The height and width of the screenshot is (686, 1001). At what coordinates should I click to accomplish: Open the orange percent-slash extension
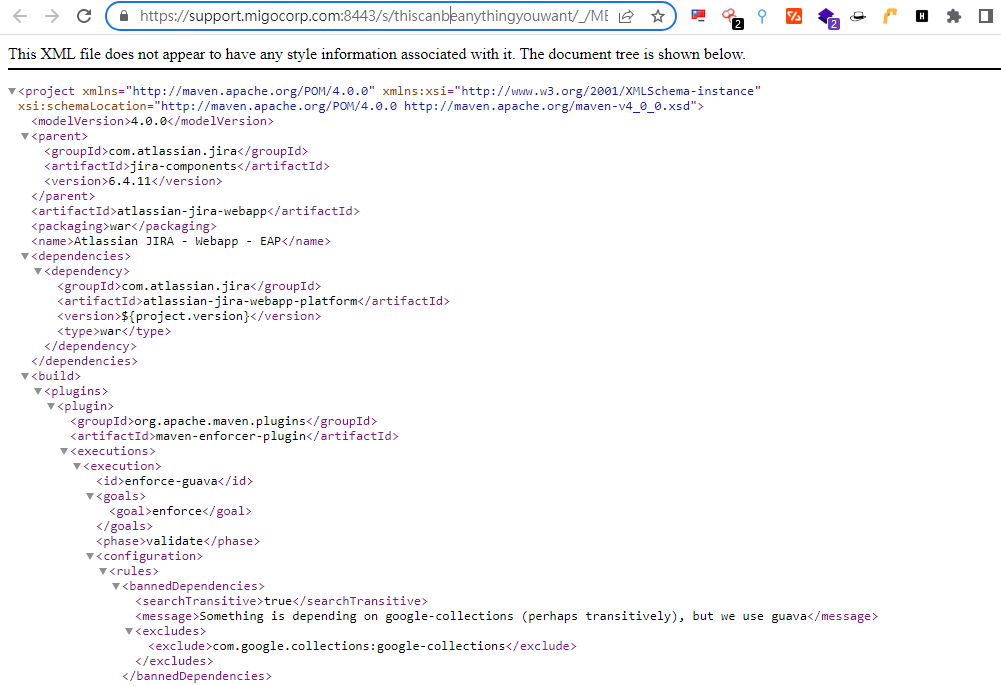(x=794, y=16)
